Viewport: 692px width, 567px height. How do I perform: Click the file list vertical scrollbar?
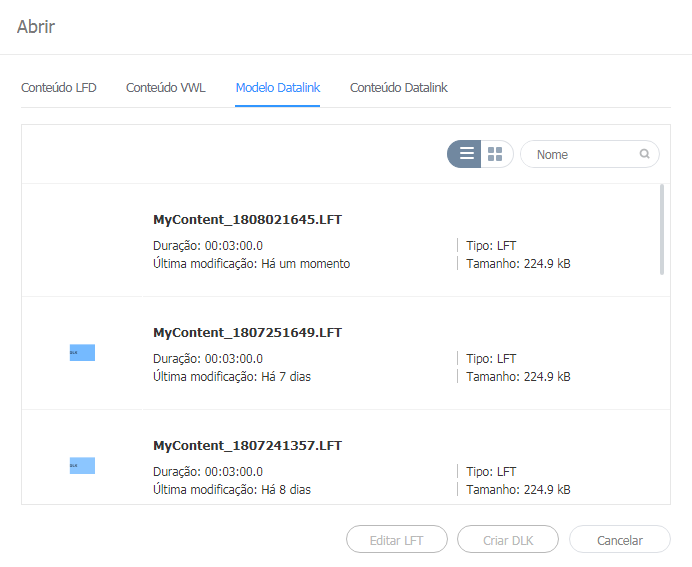pyautogui.click(x=662, y=229)
